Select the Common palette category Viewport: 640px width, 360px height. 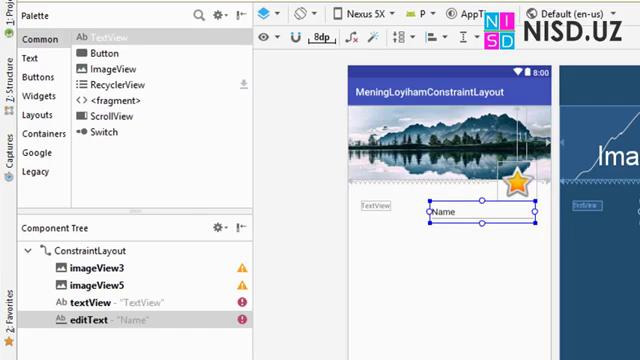coord(44,39)
